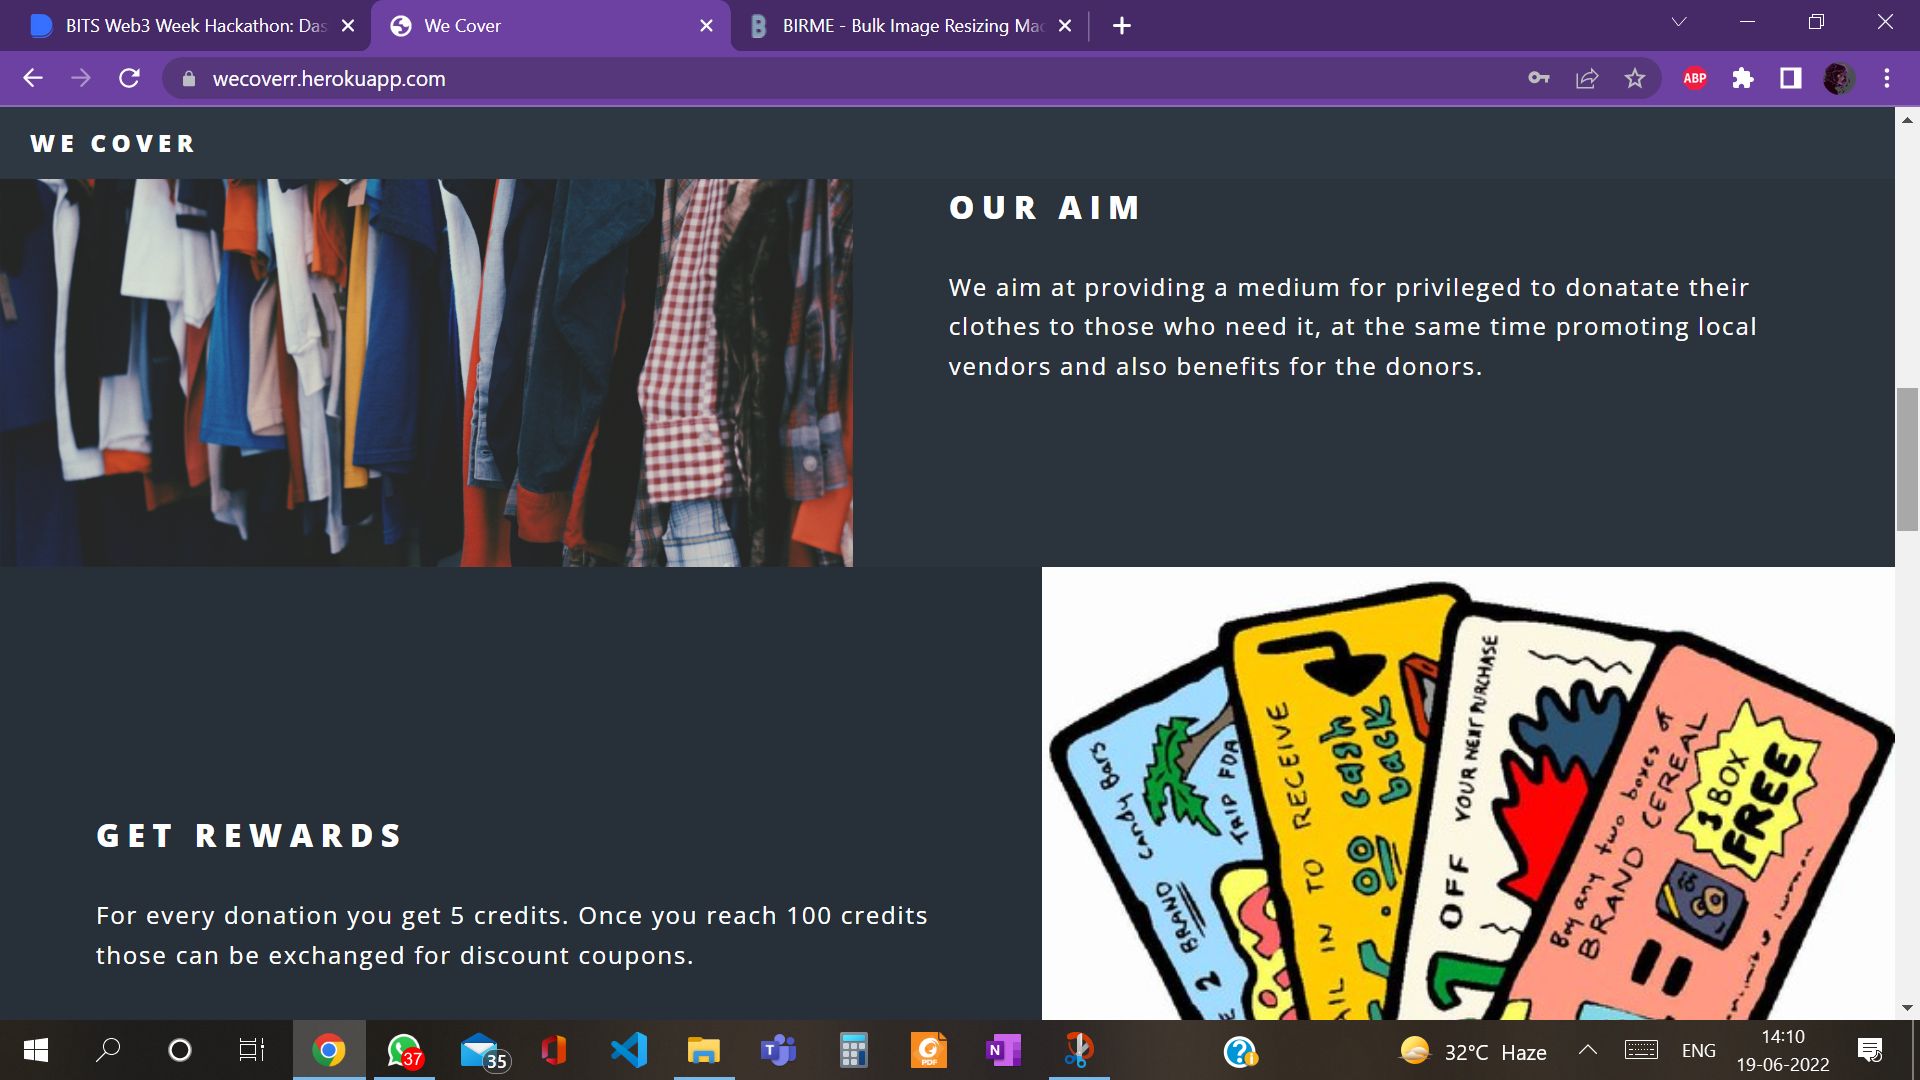
Task: Click the clothes rack image
Action: click(x=426, y=372)
